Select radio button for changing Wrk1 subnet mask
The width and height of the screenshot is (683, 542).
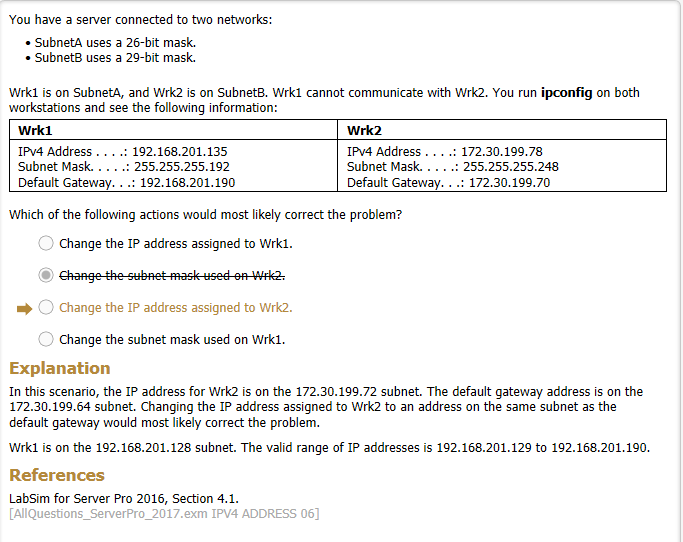(x=46, y=339)
